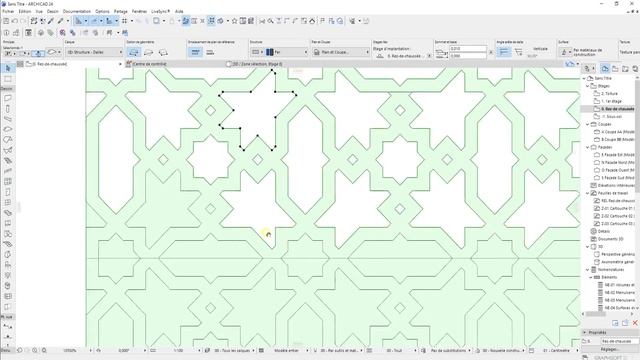Select the Door tool in the toolbox
640x360 pixels.
click(8, 192)
